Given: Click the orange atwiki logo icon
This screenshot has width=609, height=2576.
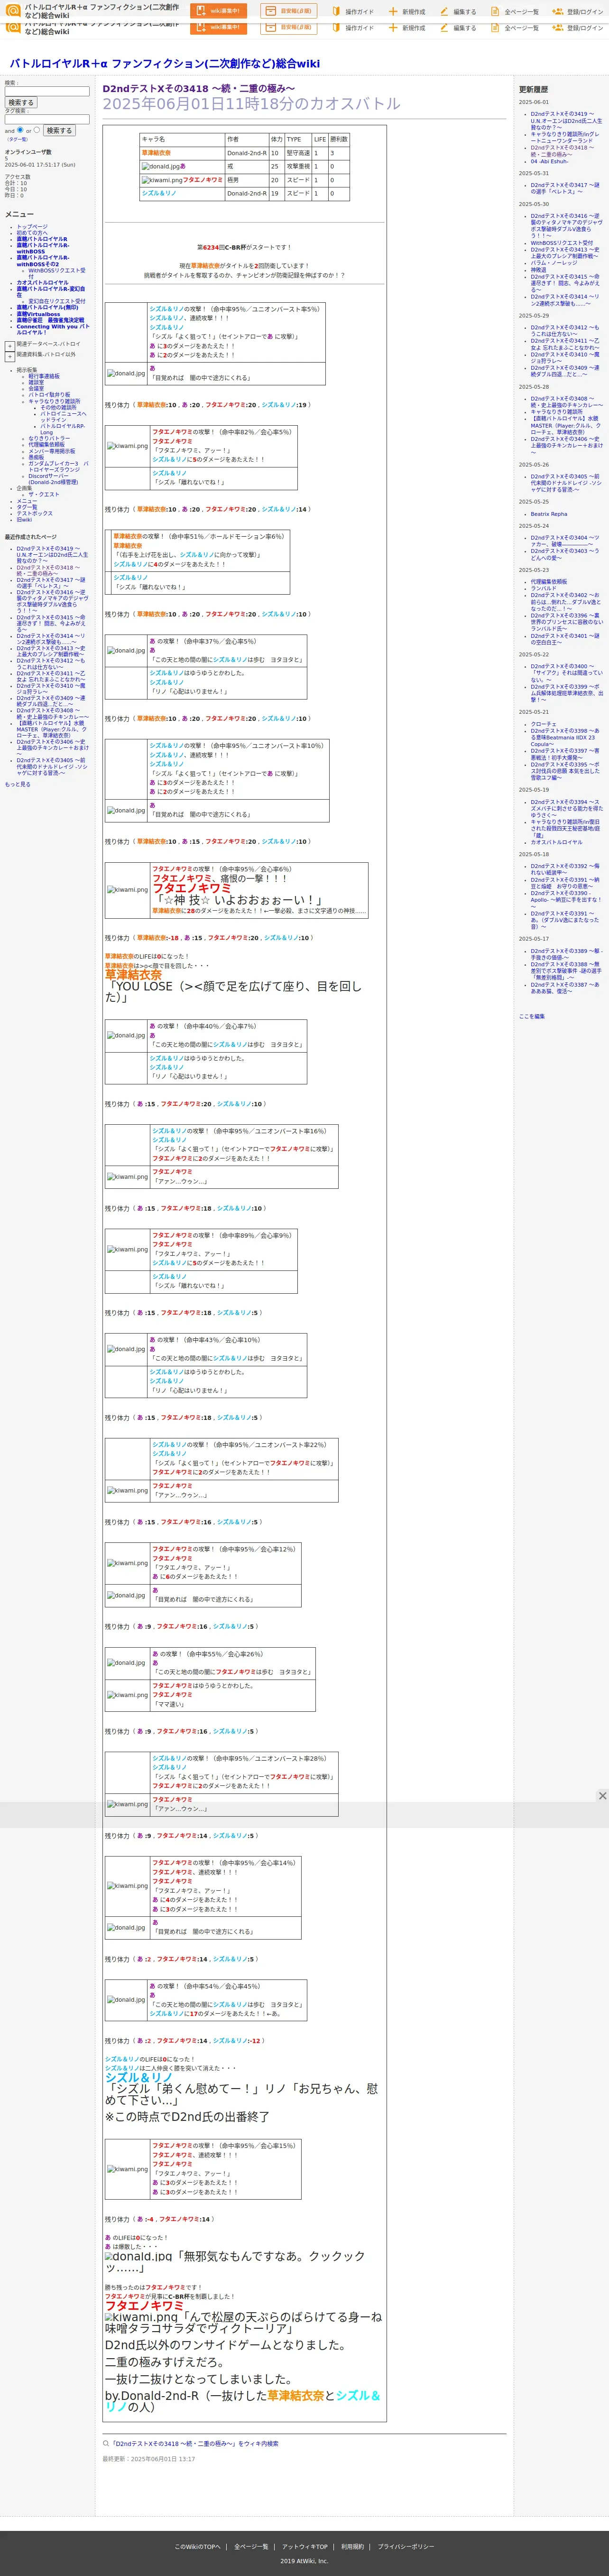Looking at the screenshot, I should [13, 11].
